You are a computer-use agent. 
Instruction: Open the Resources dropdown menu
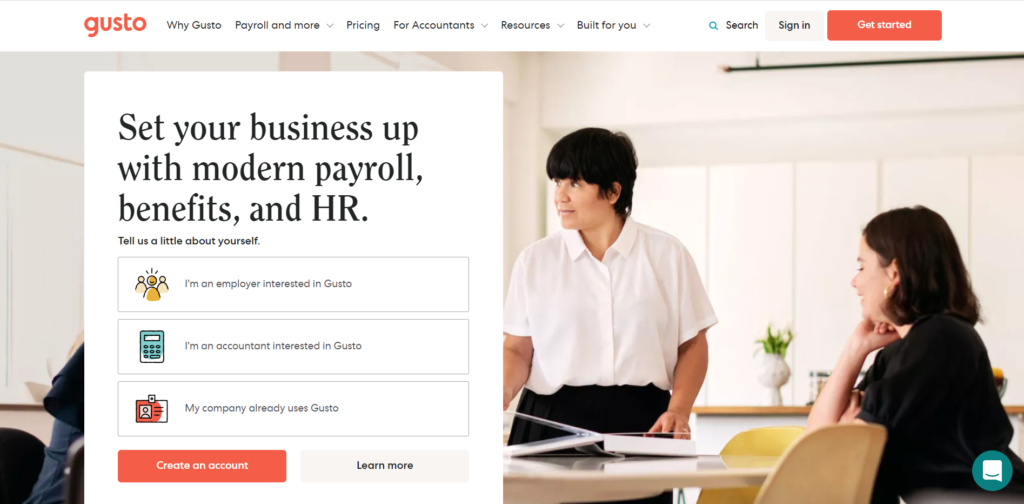coord(532,25)
